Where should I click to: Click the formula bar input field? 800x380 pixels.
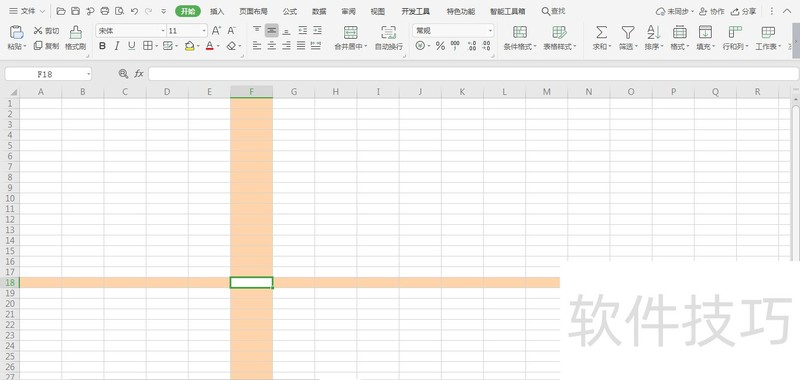[473, 74]
